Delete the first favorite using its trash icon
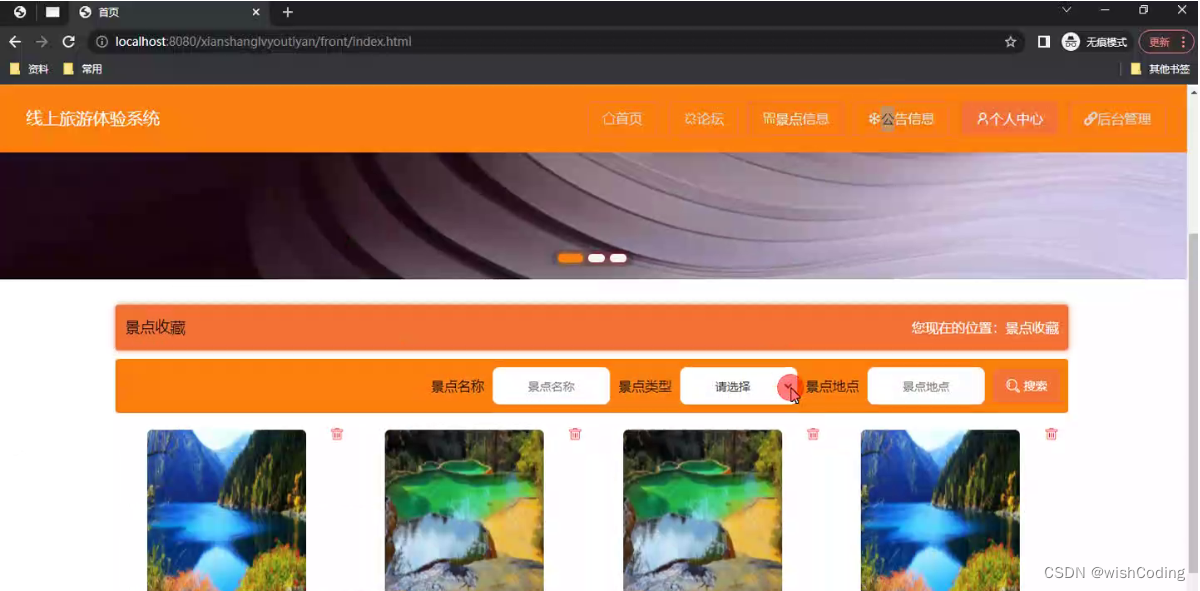 tap(337, 434)
